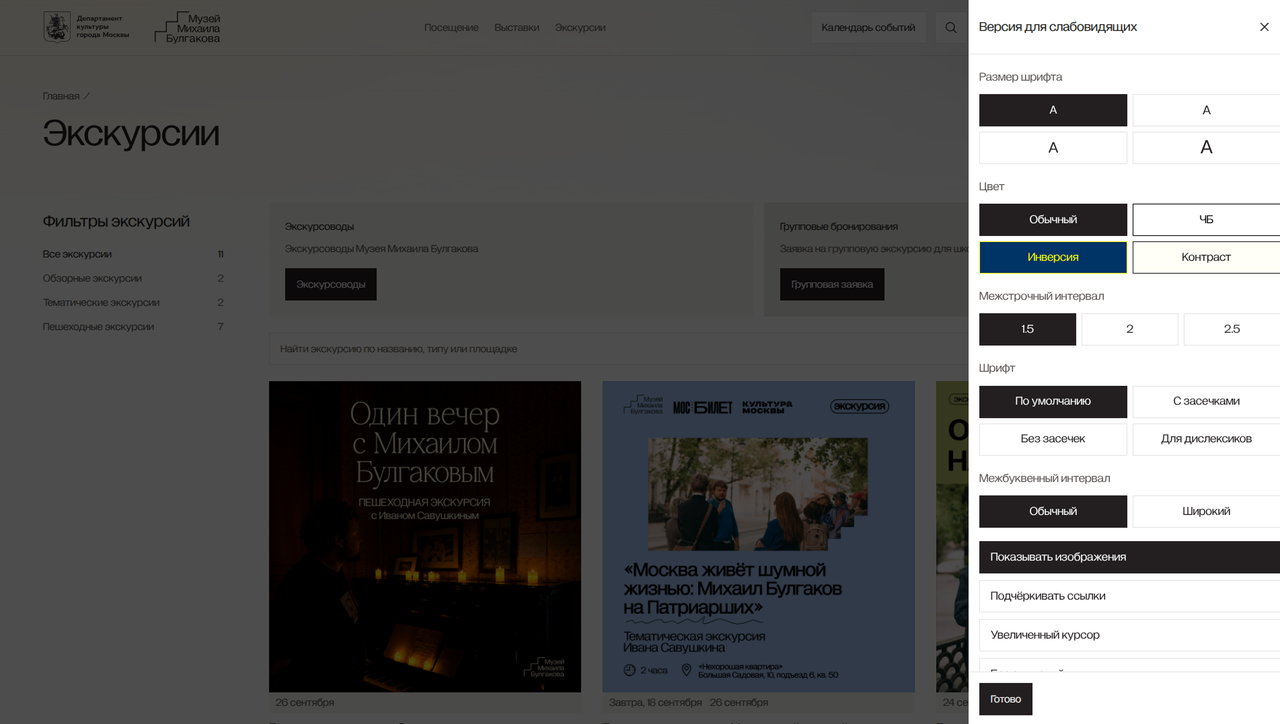This screenshot has height=724, width=1280.
Task: Confirm settings with the Готово button
Action: 1006,699
